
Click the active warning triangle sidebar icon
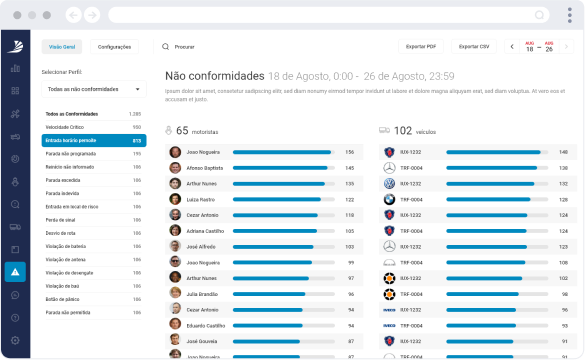pyautogui.click(x=15, y=272)
